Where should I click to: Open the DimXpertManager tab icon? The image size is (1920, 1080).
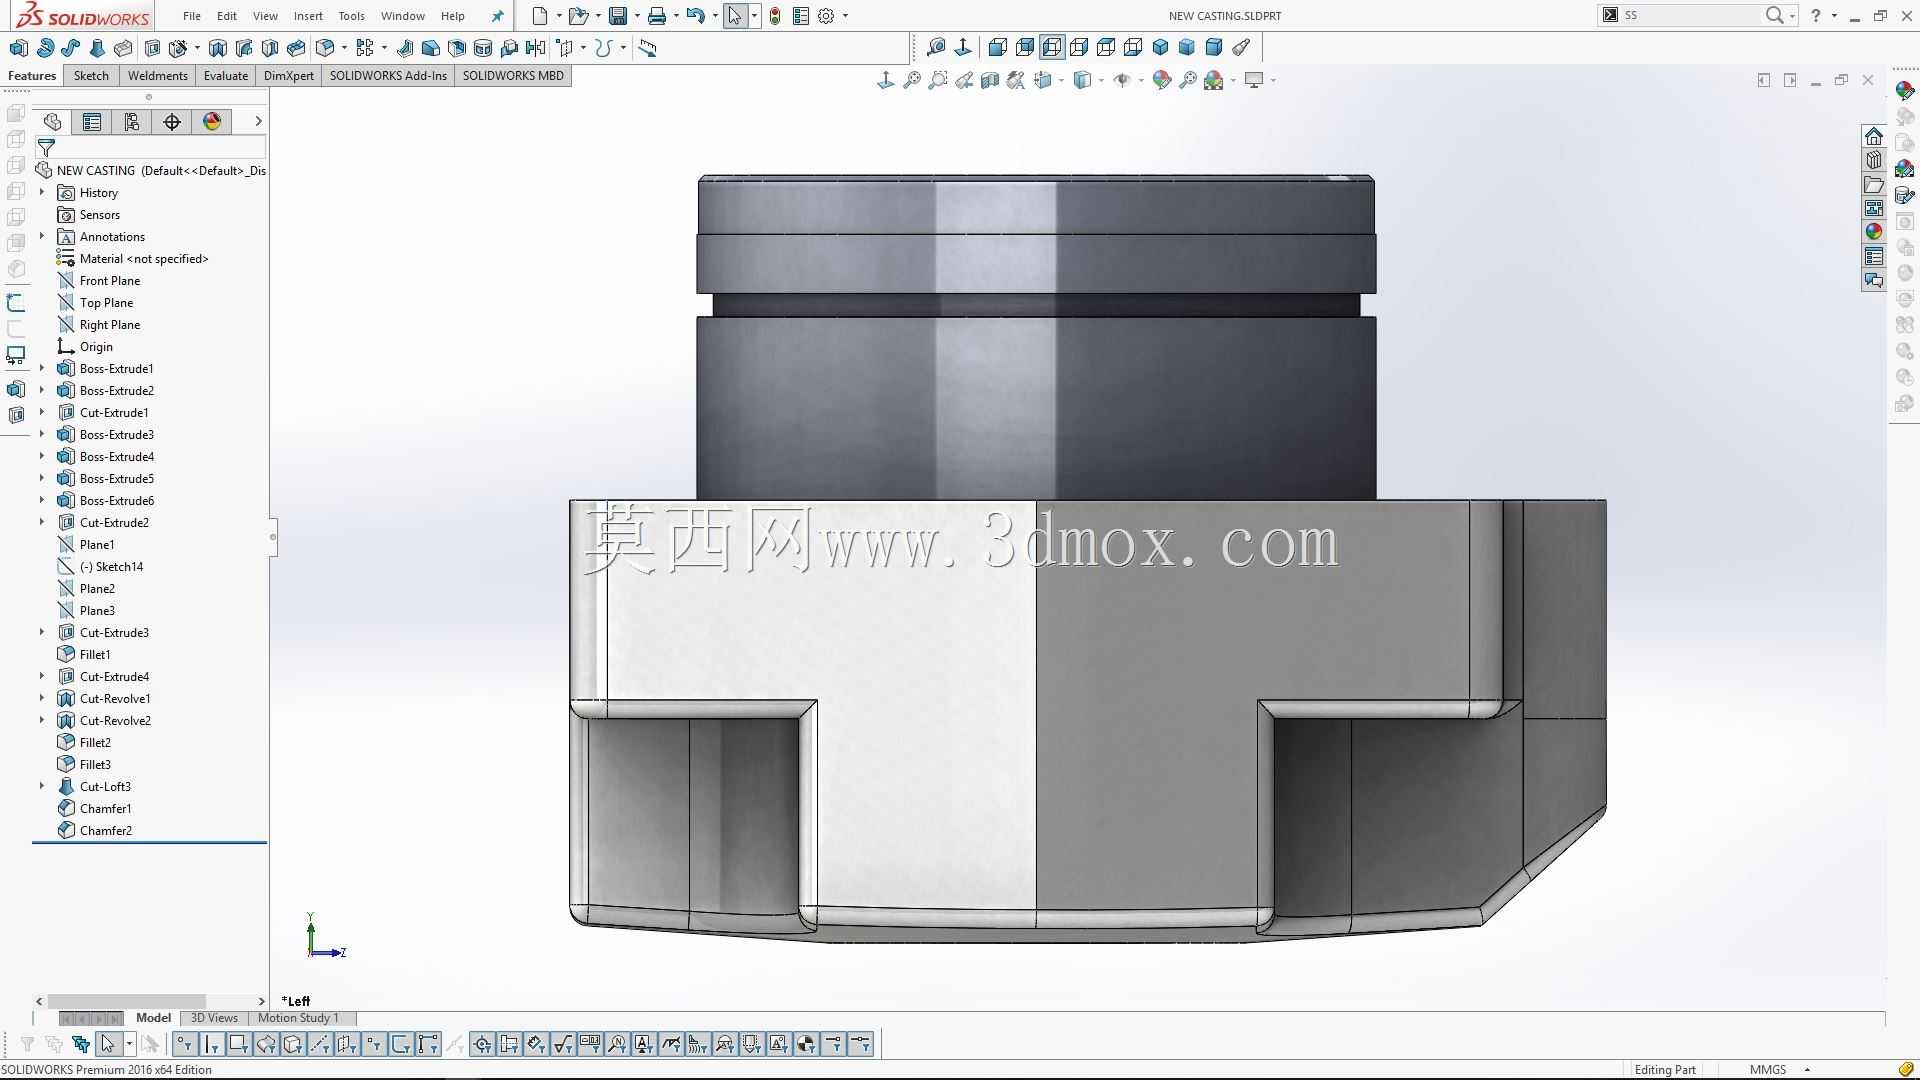pos(172,122)
